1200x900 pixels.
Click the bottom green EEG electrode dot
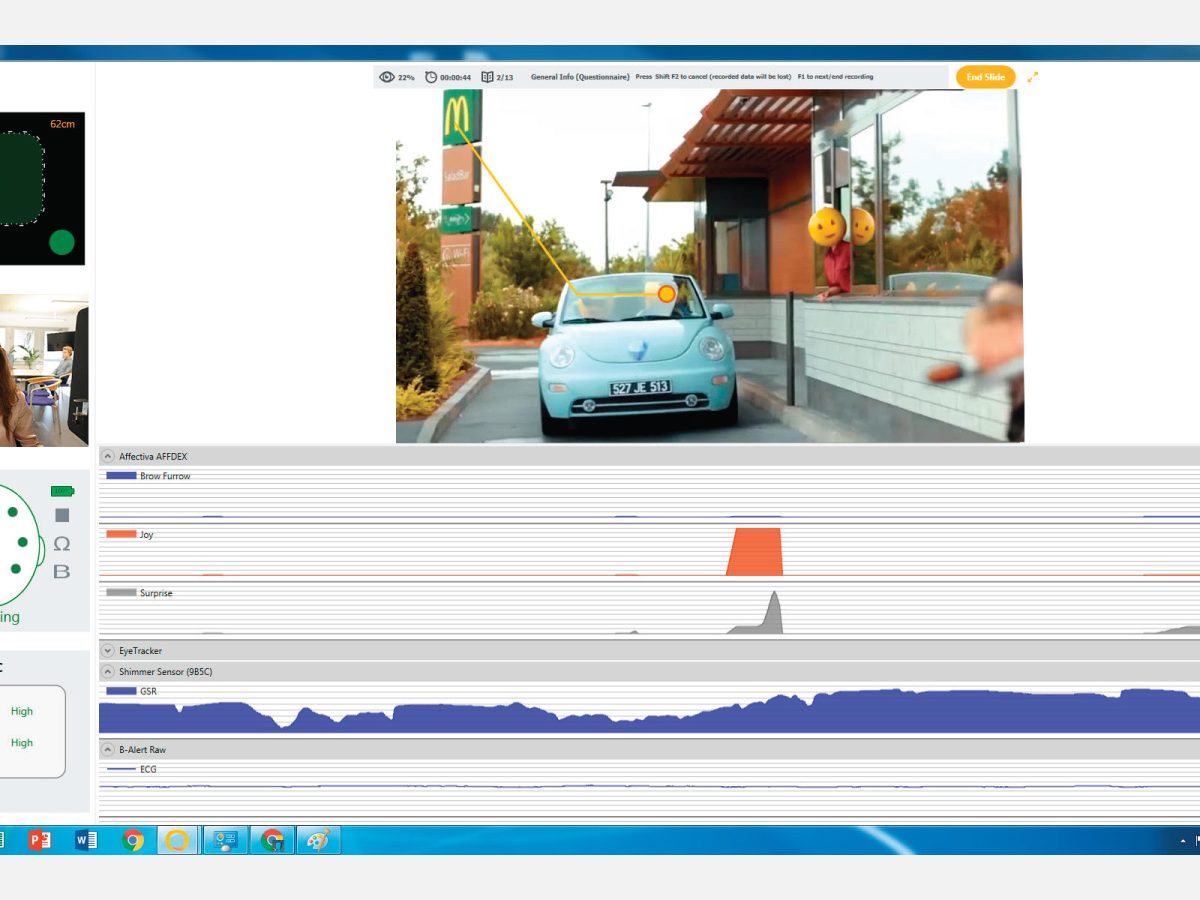(15, 569)
